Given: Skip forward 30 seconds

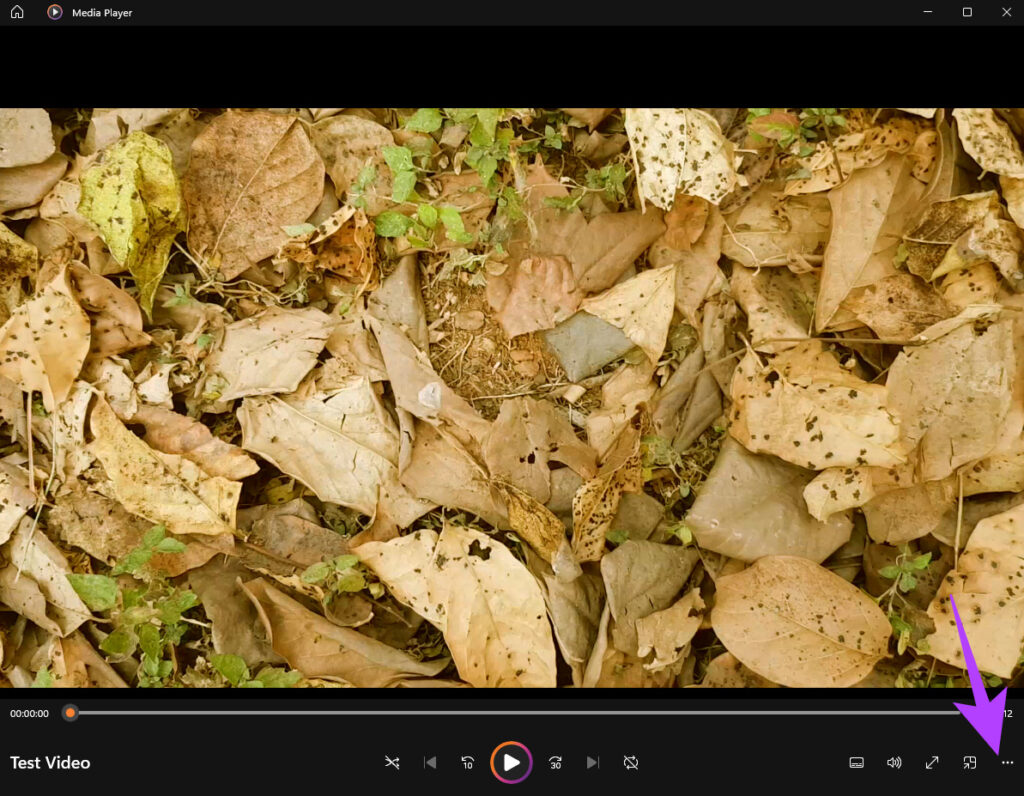Looking at the screenshot, I should coord(555,762).
